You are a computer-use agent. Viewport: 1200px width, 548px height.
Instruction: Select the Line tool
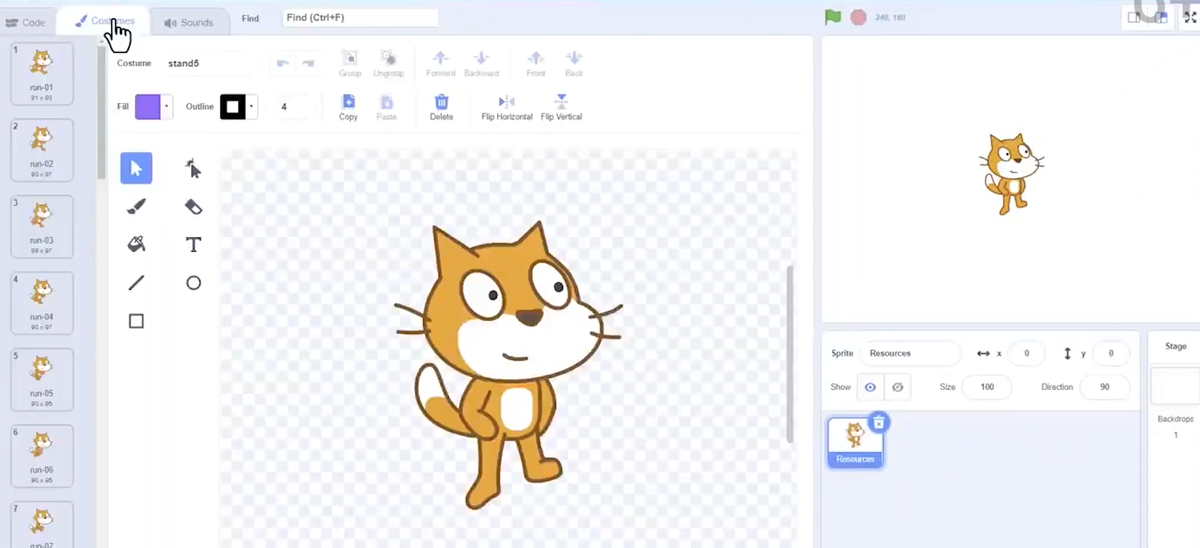[x=136, y=283]
